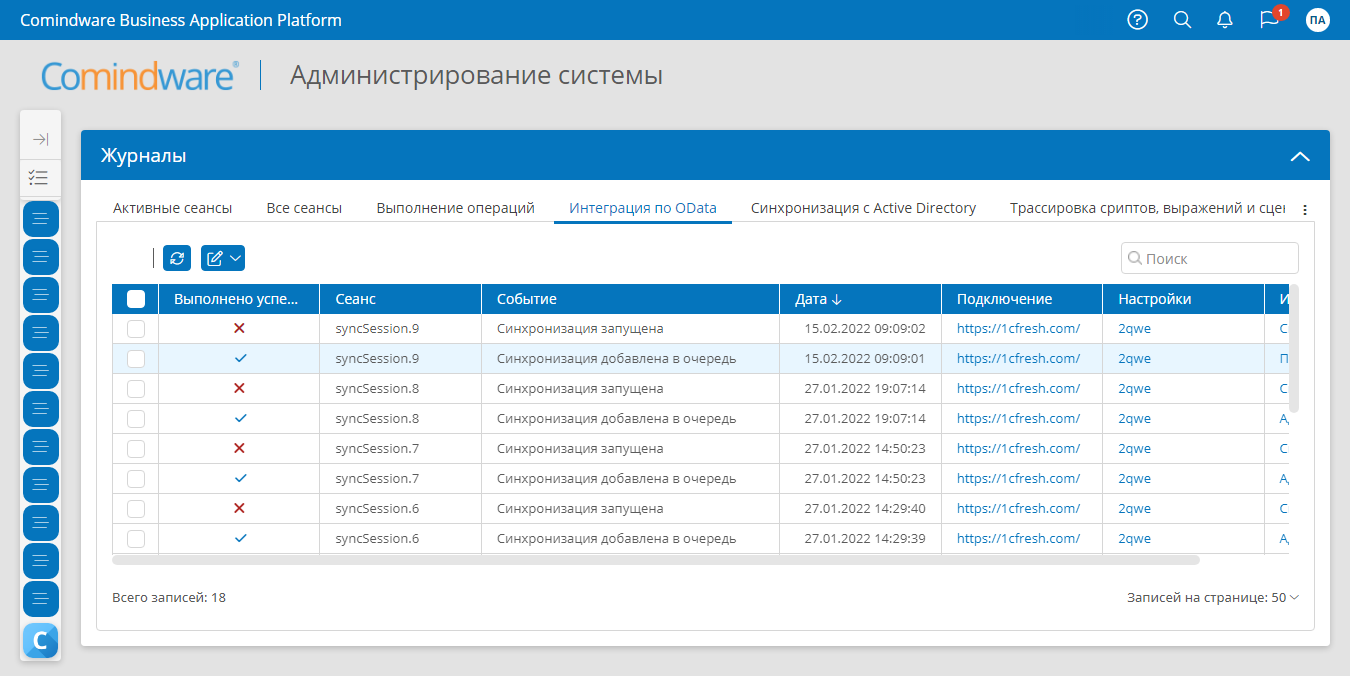Click the Comindware C icon in sidebar

tap(40, 640)
